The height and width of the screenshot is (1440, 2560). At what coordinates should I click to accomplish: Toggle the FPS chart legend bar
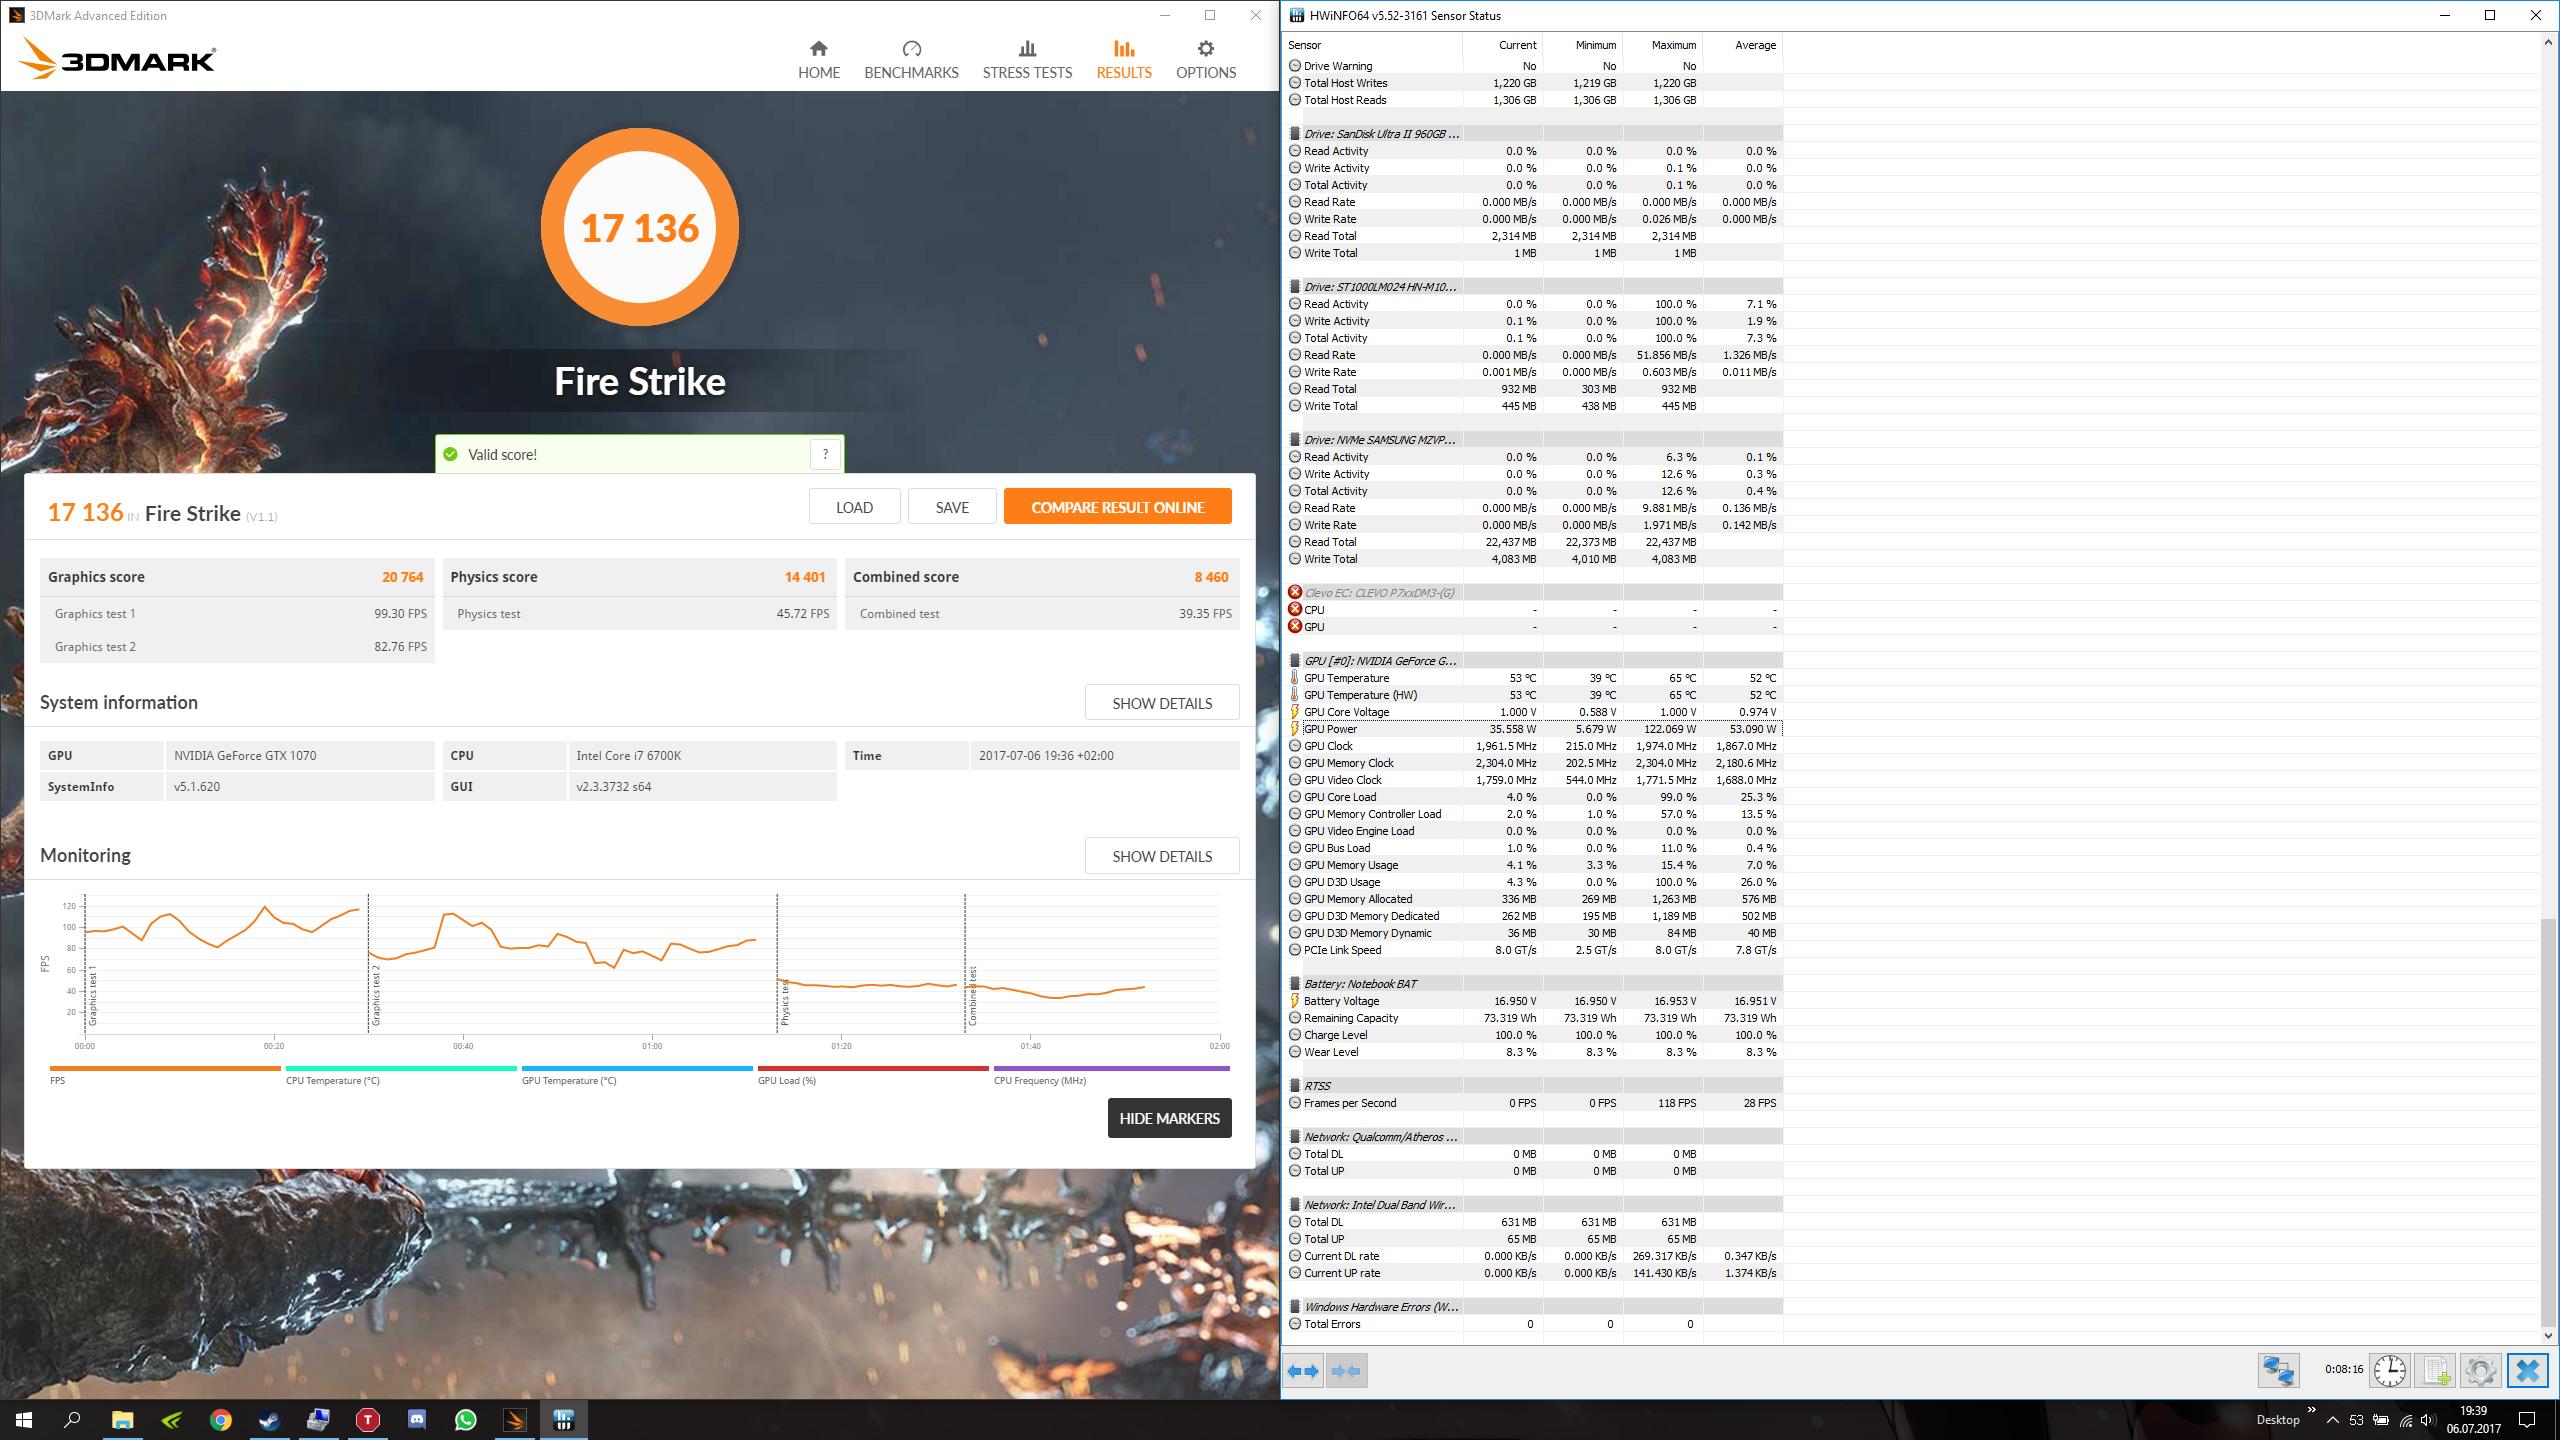pos(165,1069)
